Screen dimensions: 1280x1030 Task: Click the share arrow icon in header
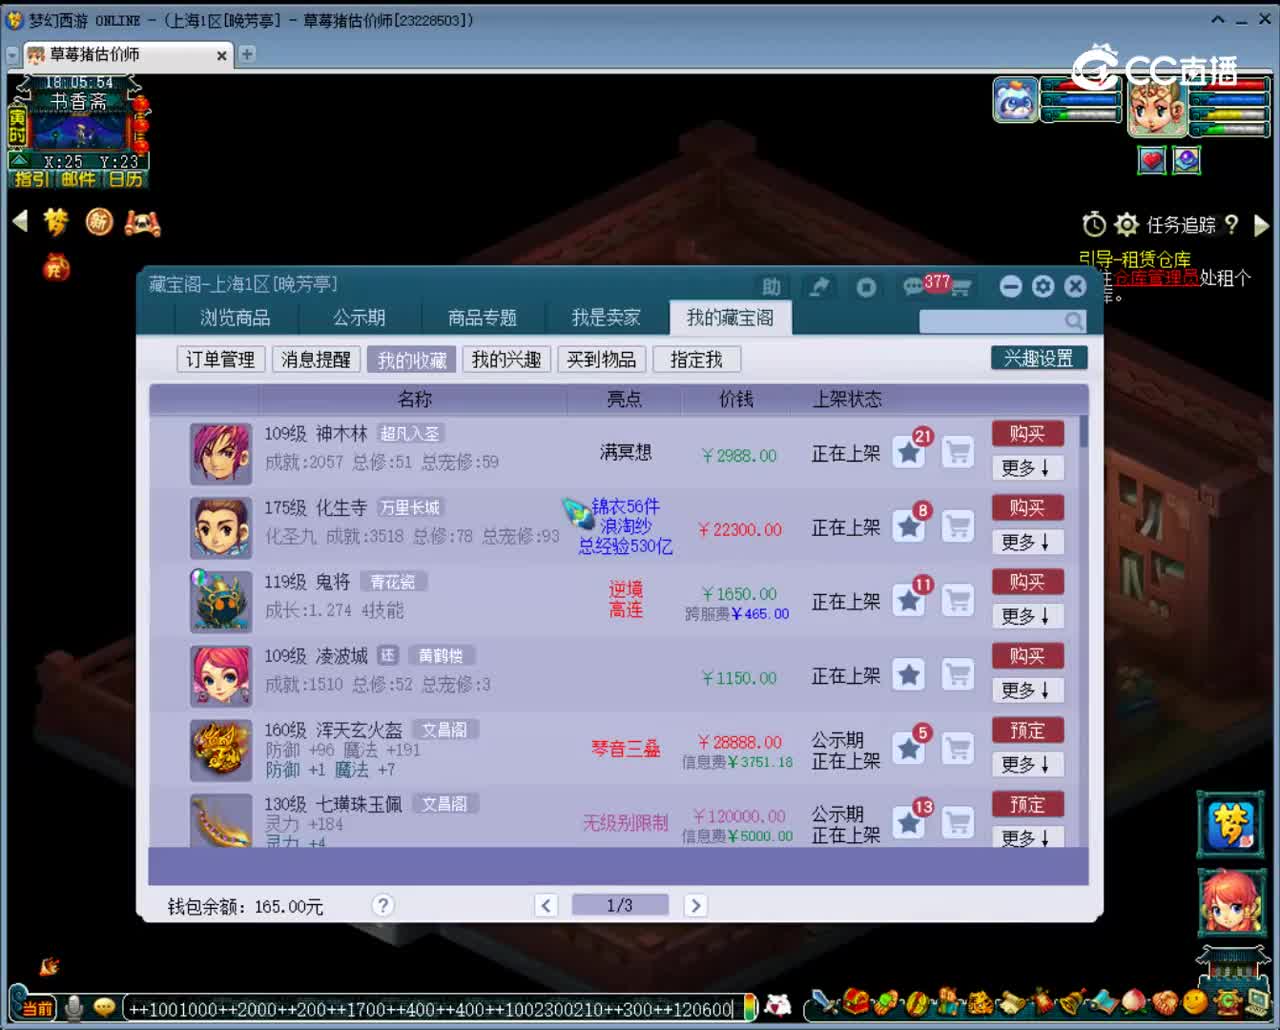coord(819,287)
